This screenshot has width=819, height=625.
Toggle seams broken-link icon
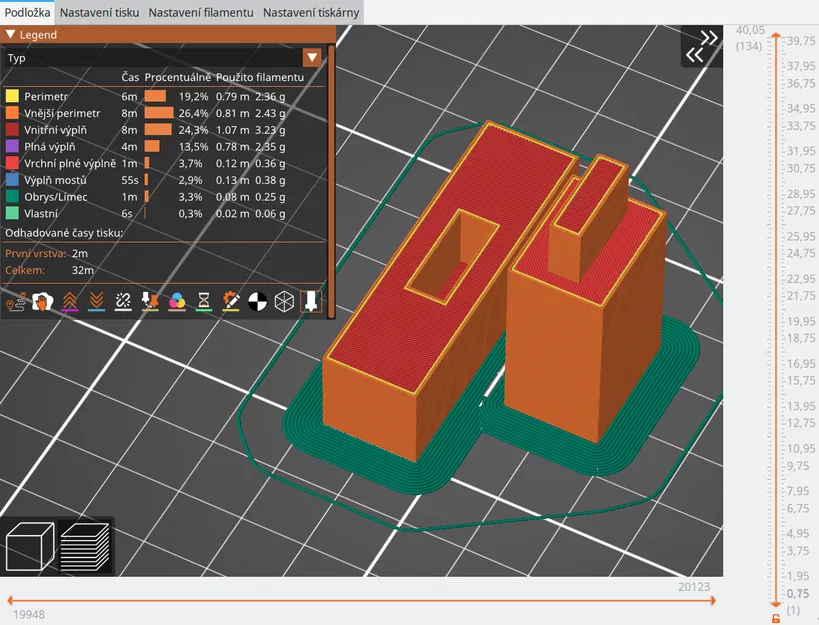[x=123, y=302]
